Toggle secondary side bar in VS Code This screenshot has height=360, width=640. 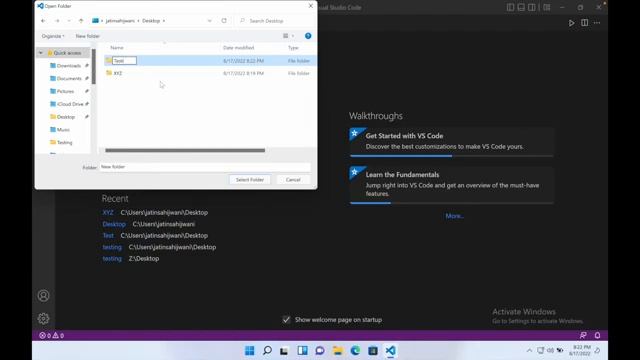pyautogui.click(x=532, y=7)
